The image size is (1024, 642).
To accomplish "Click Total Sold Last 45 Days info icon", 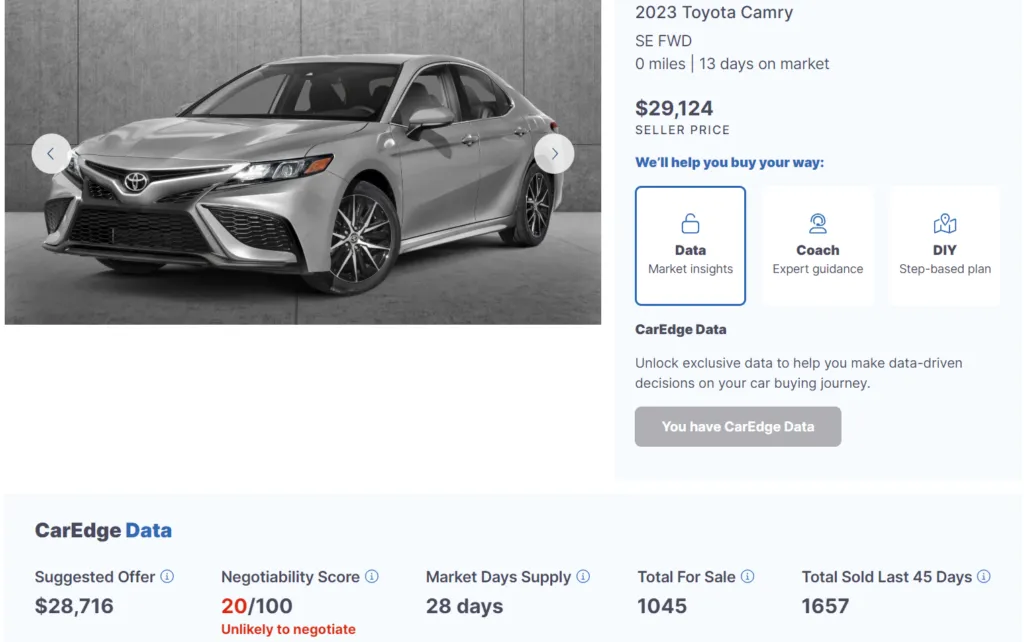I will (984, 577).
